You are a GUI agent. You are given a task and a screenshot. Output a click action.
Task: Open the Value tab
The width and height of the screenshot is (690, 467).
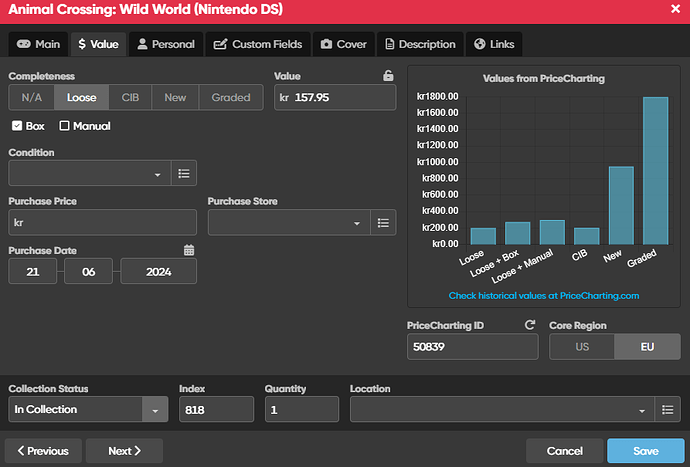click(x=99, y=44)
